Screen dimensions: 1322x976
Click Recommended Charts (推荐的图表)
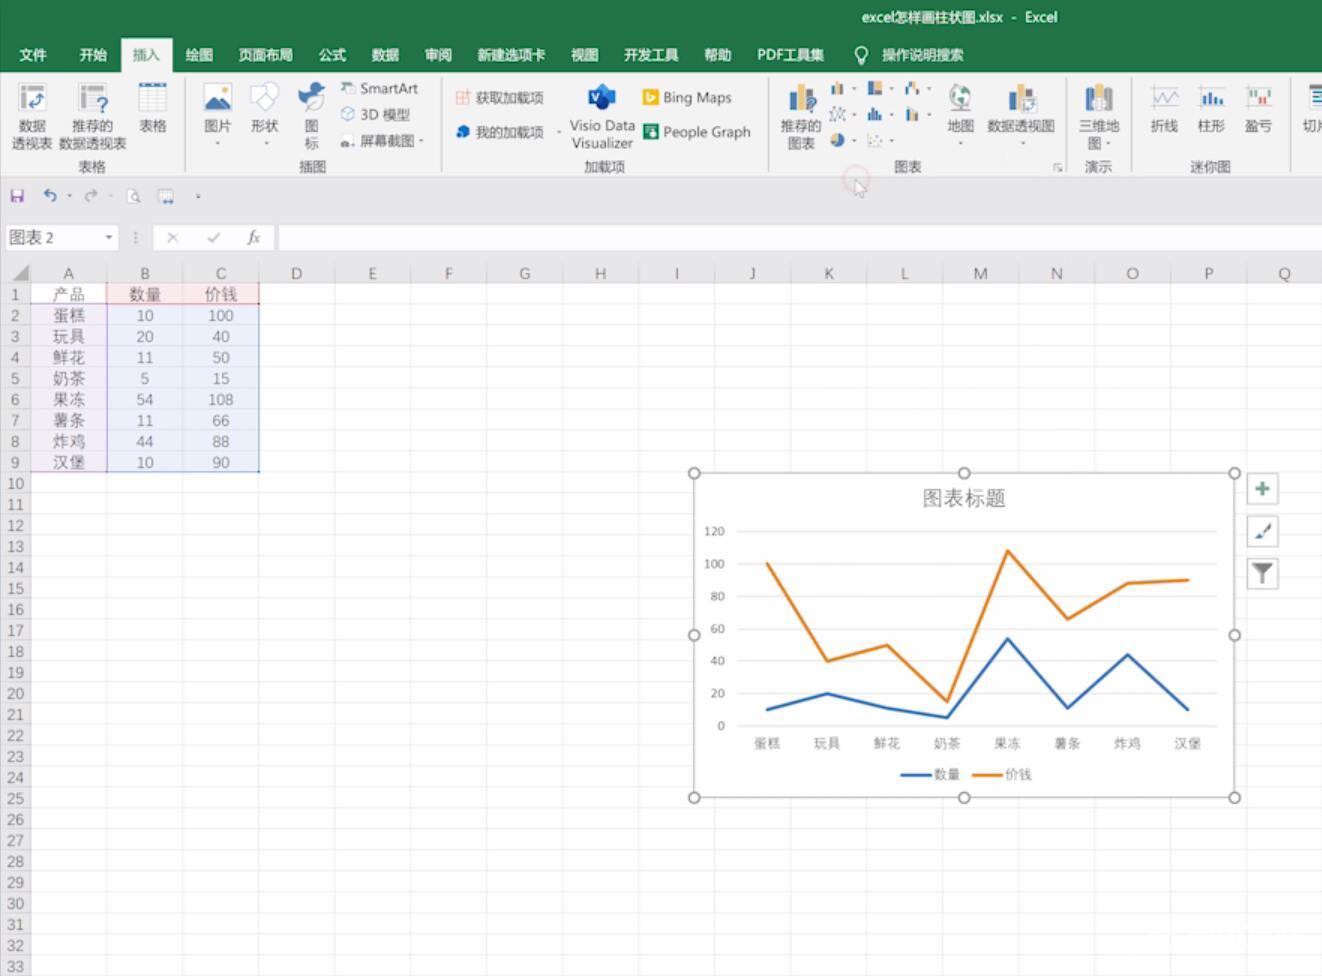(x=800, y=116)
